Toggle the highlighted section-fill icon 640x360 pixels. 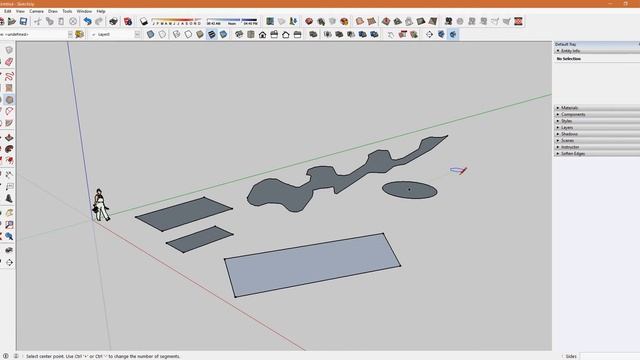tap(453, 34)
